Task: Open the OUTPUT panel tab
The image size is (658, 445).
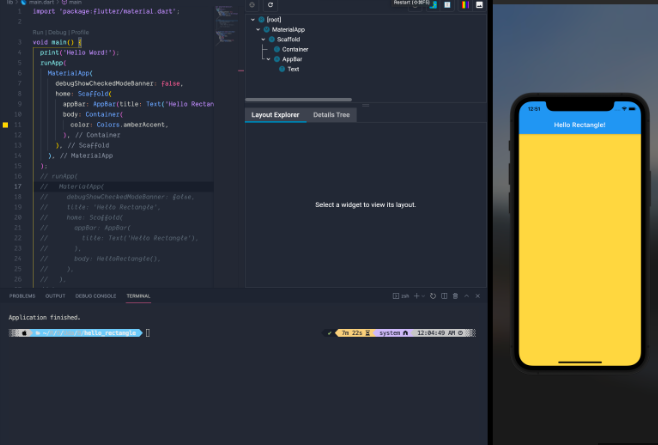Action: pos(55,296)
